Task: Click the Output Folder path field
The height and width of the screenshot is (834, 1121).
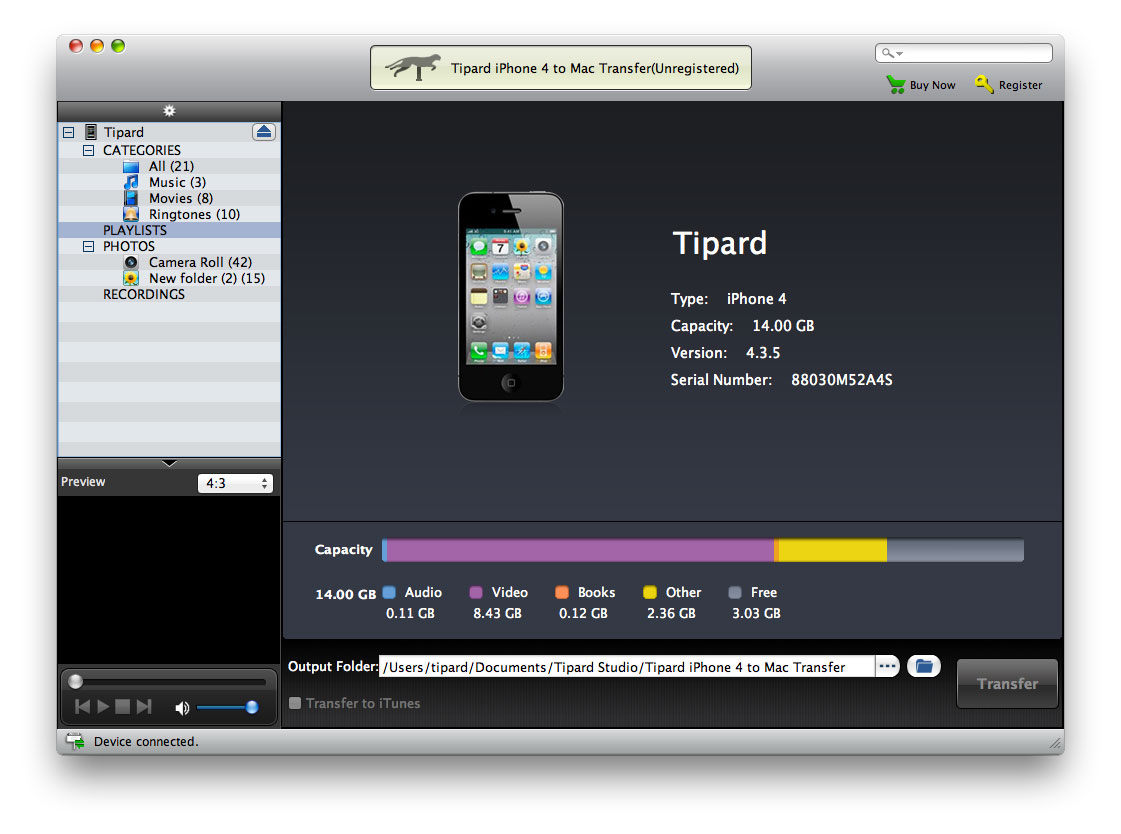Action: coord(627,667)
